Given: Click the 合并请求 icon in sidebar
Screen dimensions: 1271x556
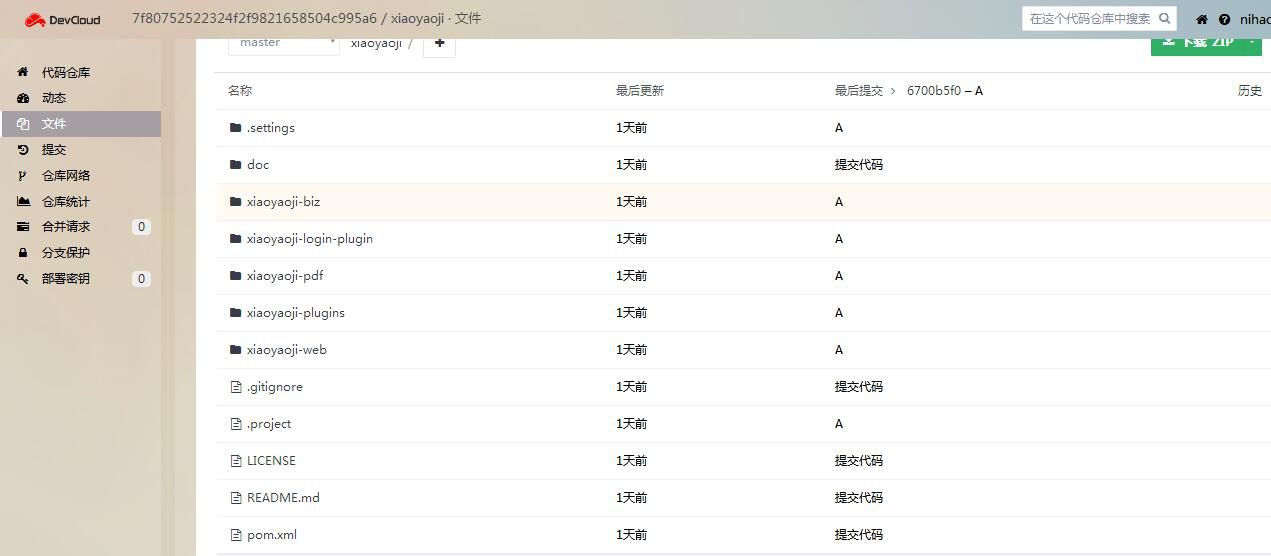Looking at the screenshot, I should click(x=23, y=227).
